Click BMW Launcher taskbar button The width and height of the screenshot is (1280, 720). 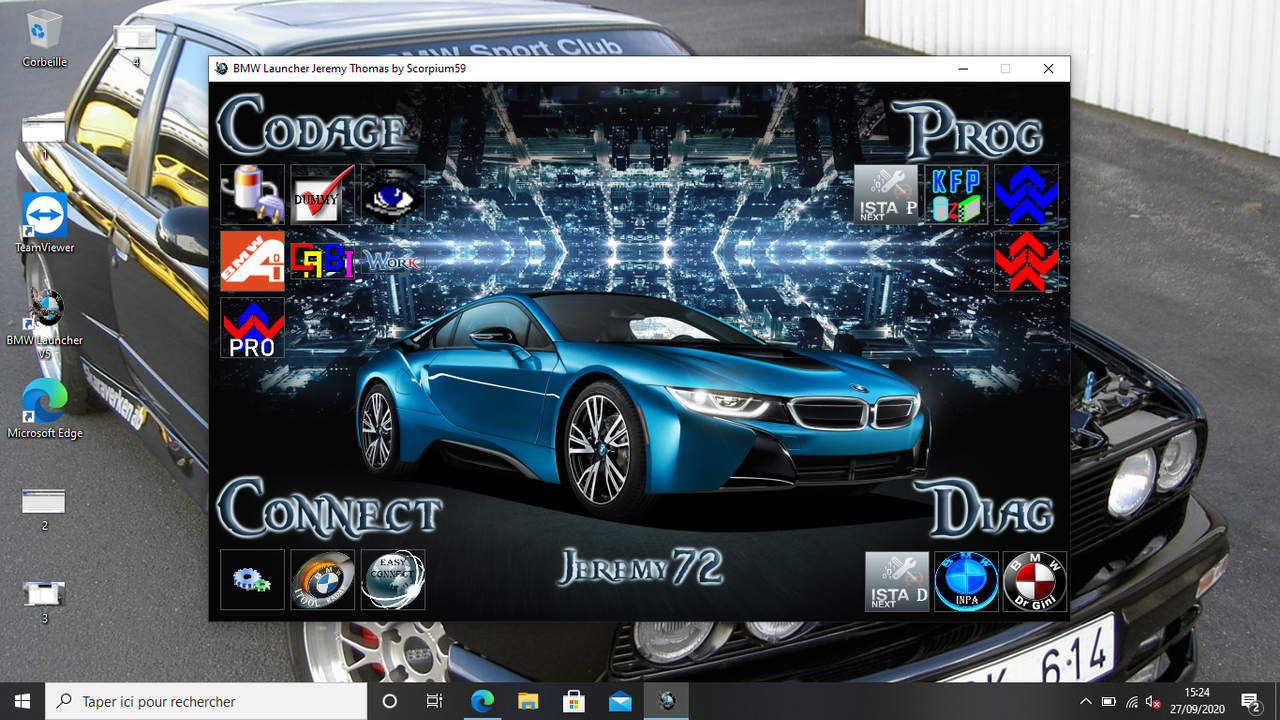[x=666, y=701]
